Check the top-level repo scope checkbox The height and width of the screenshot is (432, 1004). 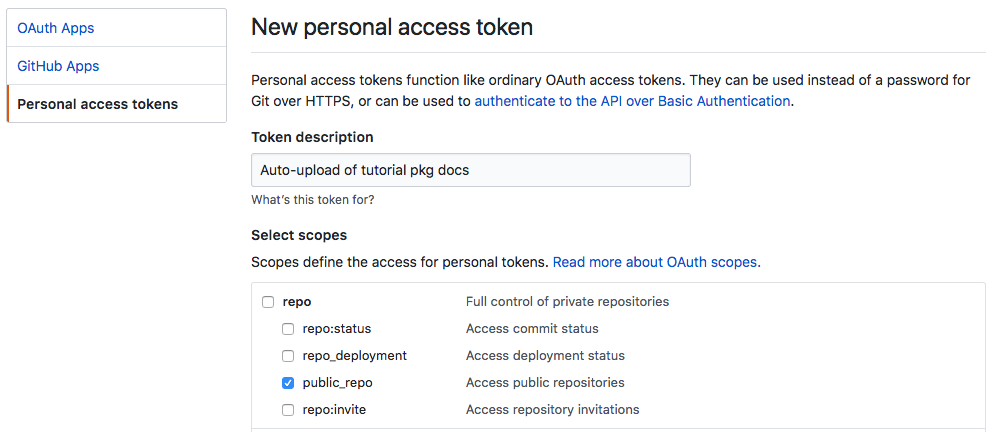tap(268, 302)
